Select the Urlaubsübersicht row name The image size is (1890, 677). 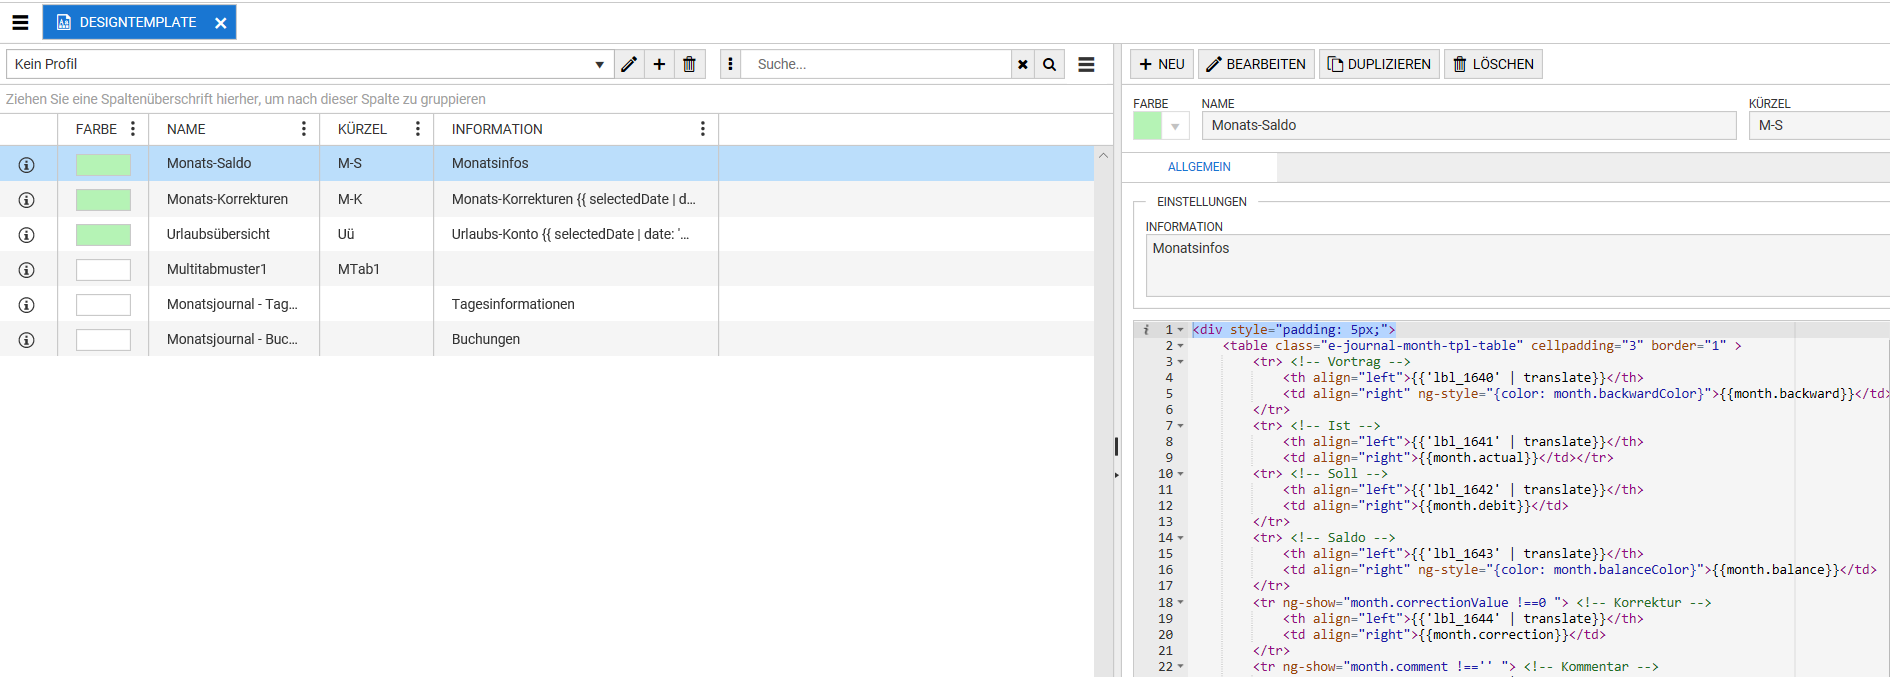(218, 234)
